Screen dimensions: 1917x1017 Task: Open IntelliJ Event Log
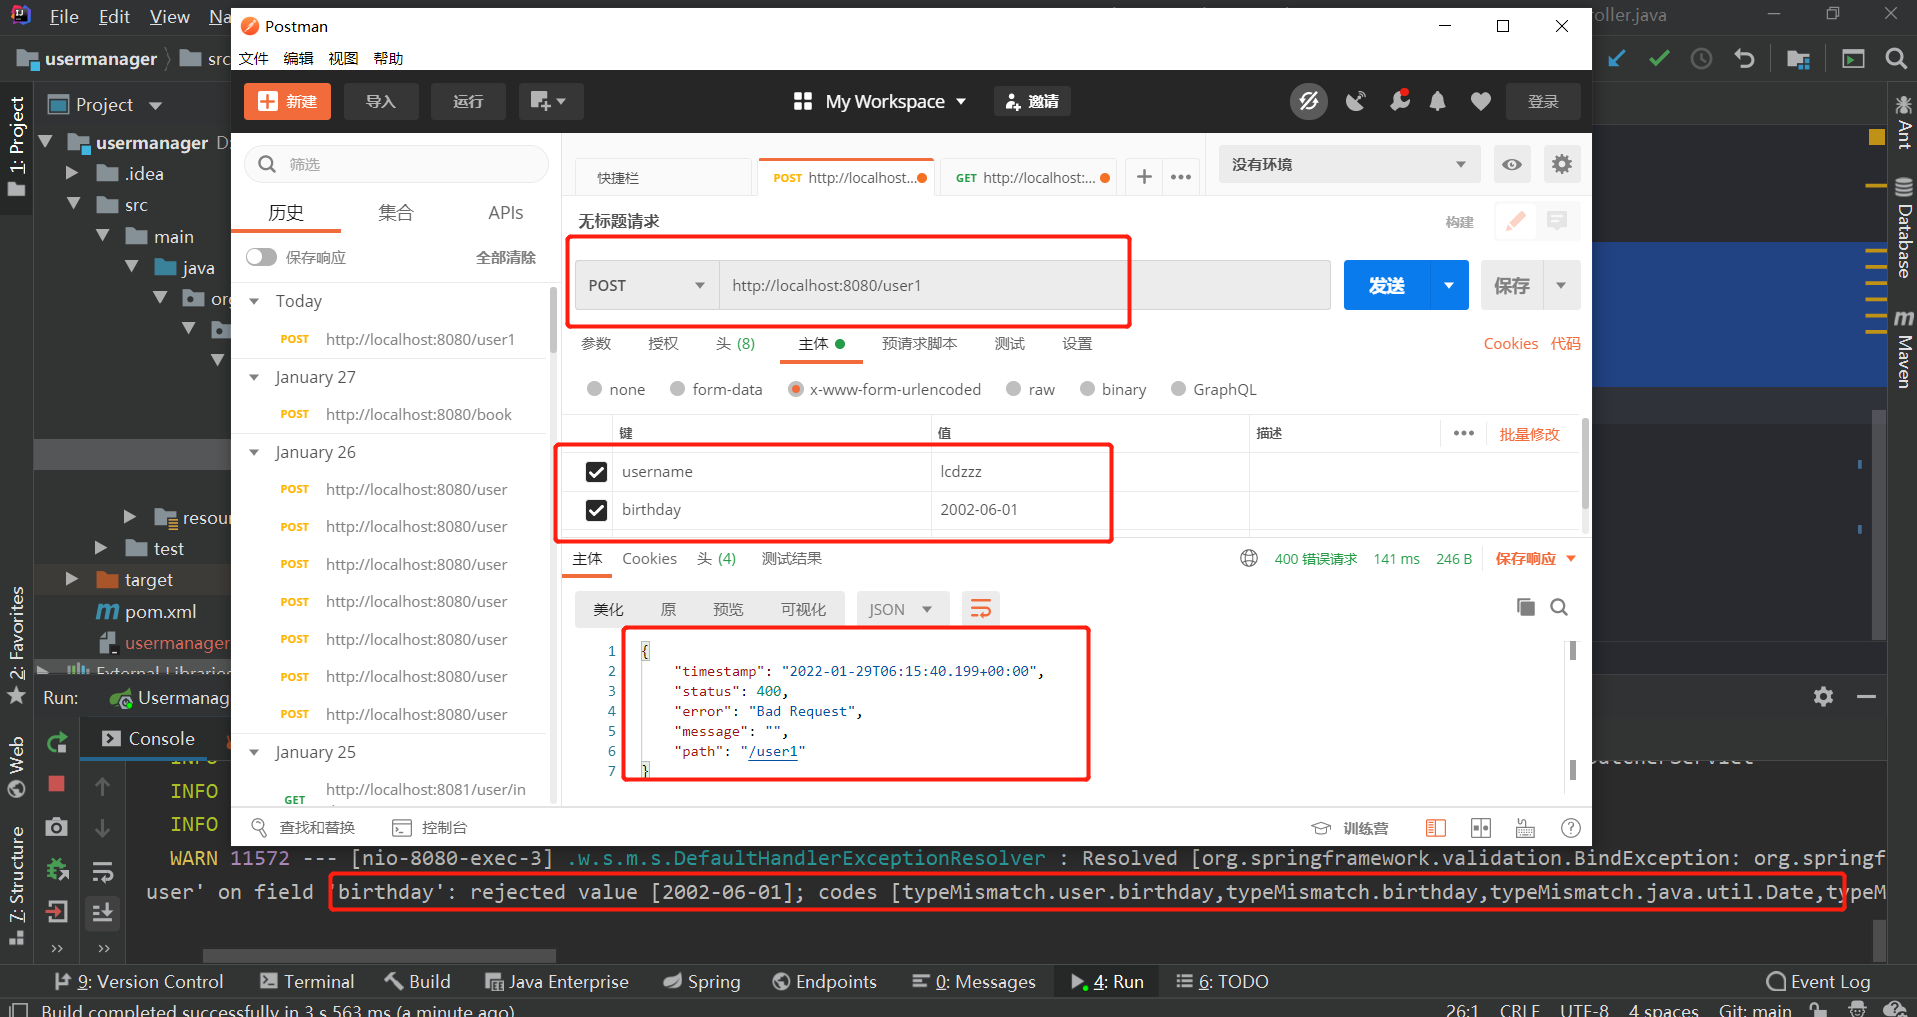click(1818, 981)
